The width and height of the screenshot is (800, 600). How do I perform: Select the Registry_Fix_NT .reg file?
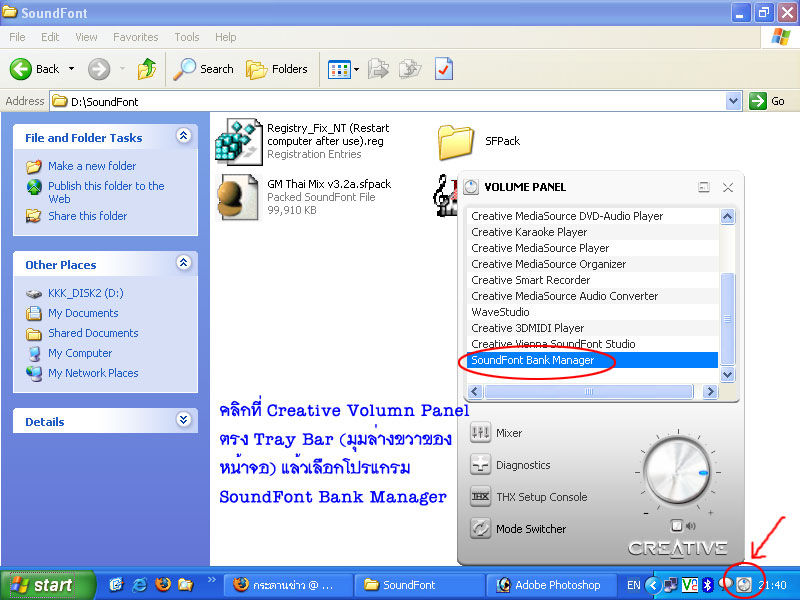(303, 141)
